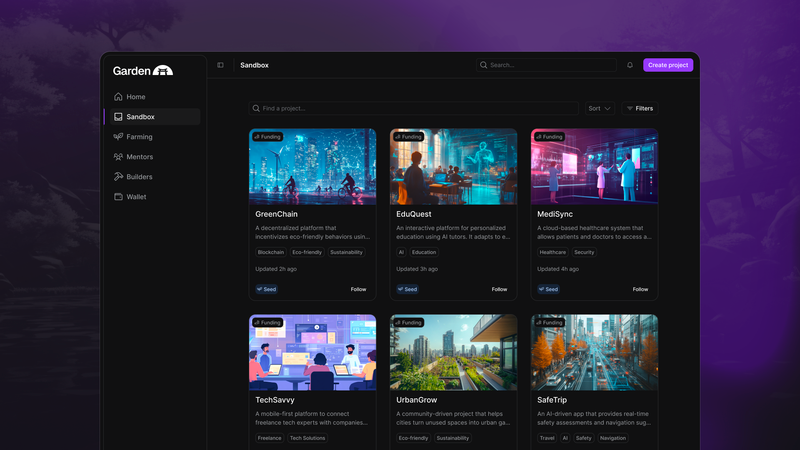
Task: Click the Builders icon in sidebar
Action: coord(119,177)
